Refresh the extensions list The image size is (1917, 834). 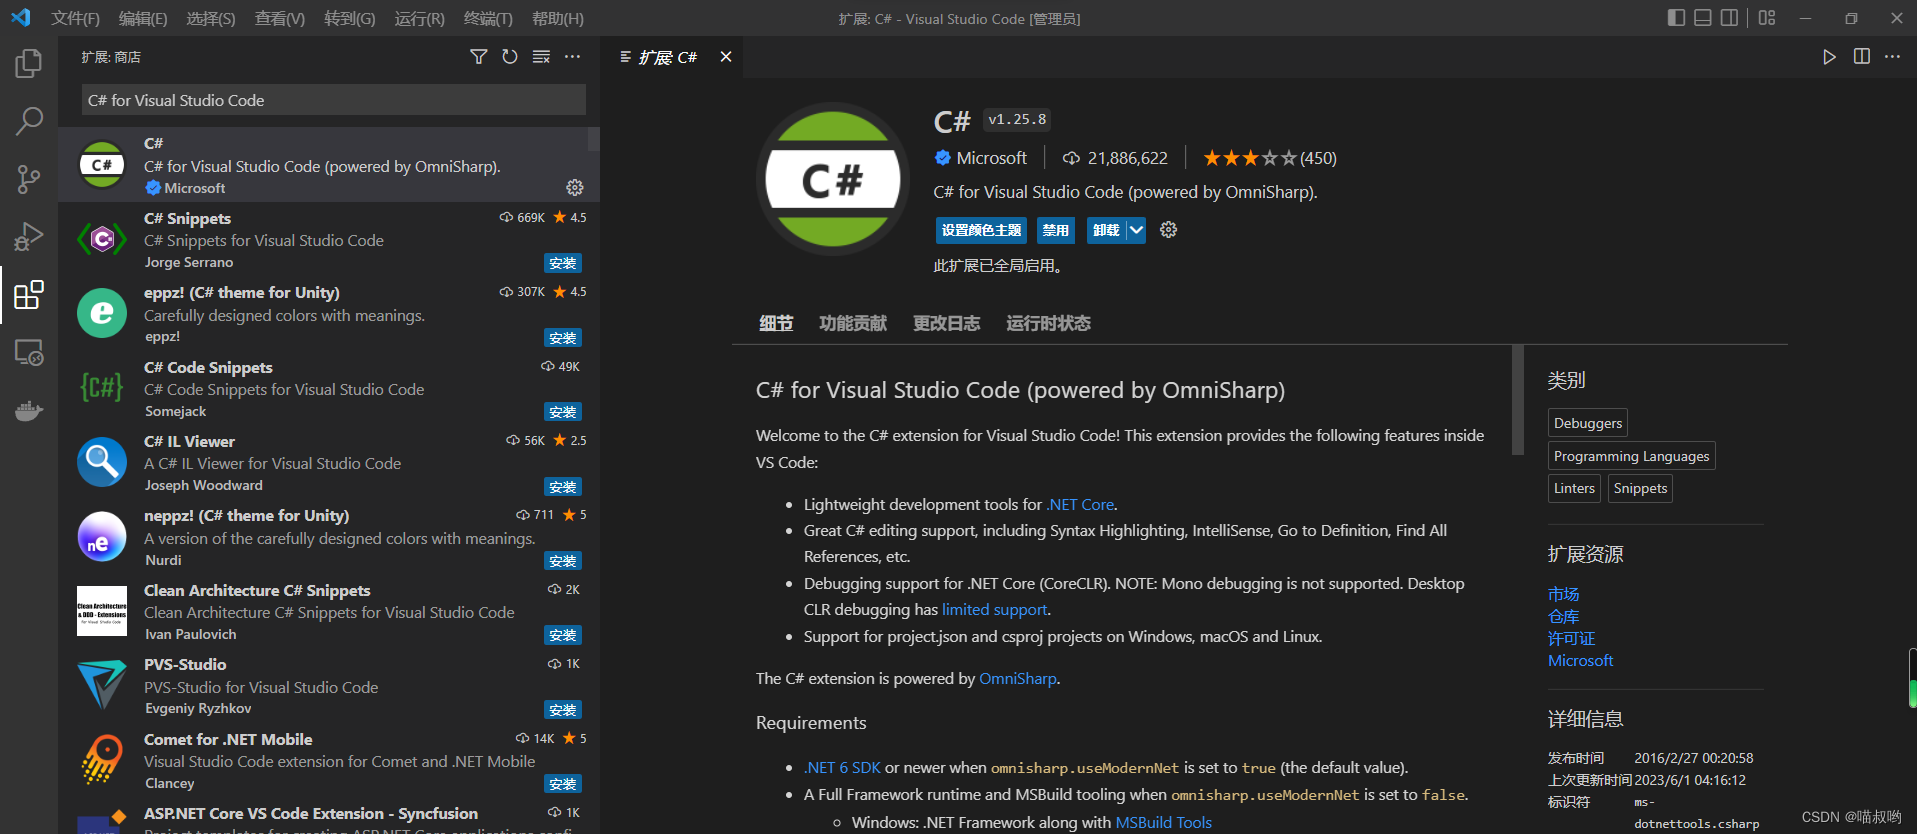coord(510,57)
